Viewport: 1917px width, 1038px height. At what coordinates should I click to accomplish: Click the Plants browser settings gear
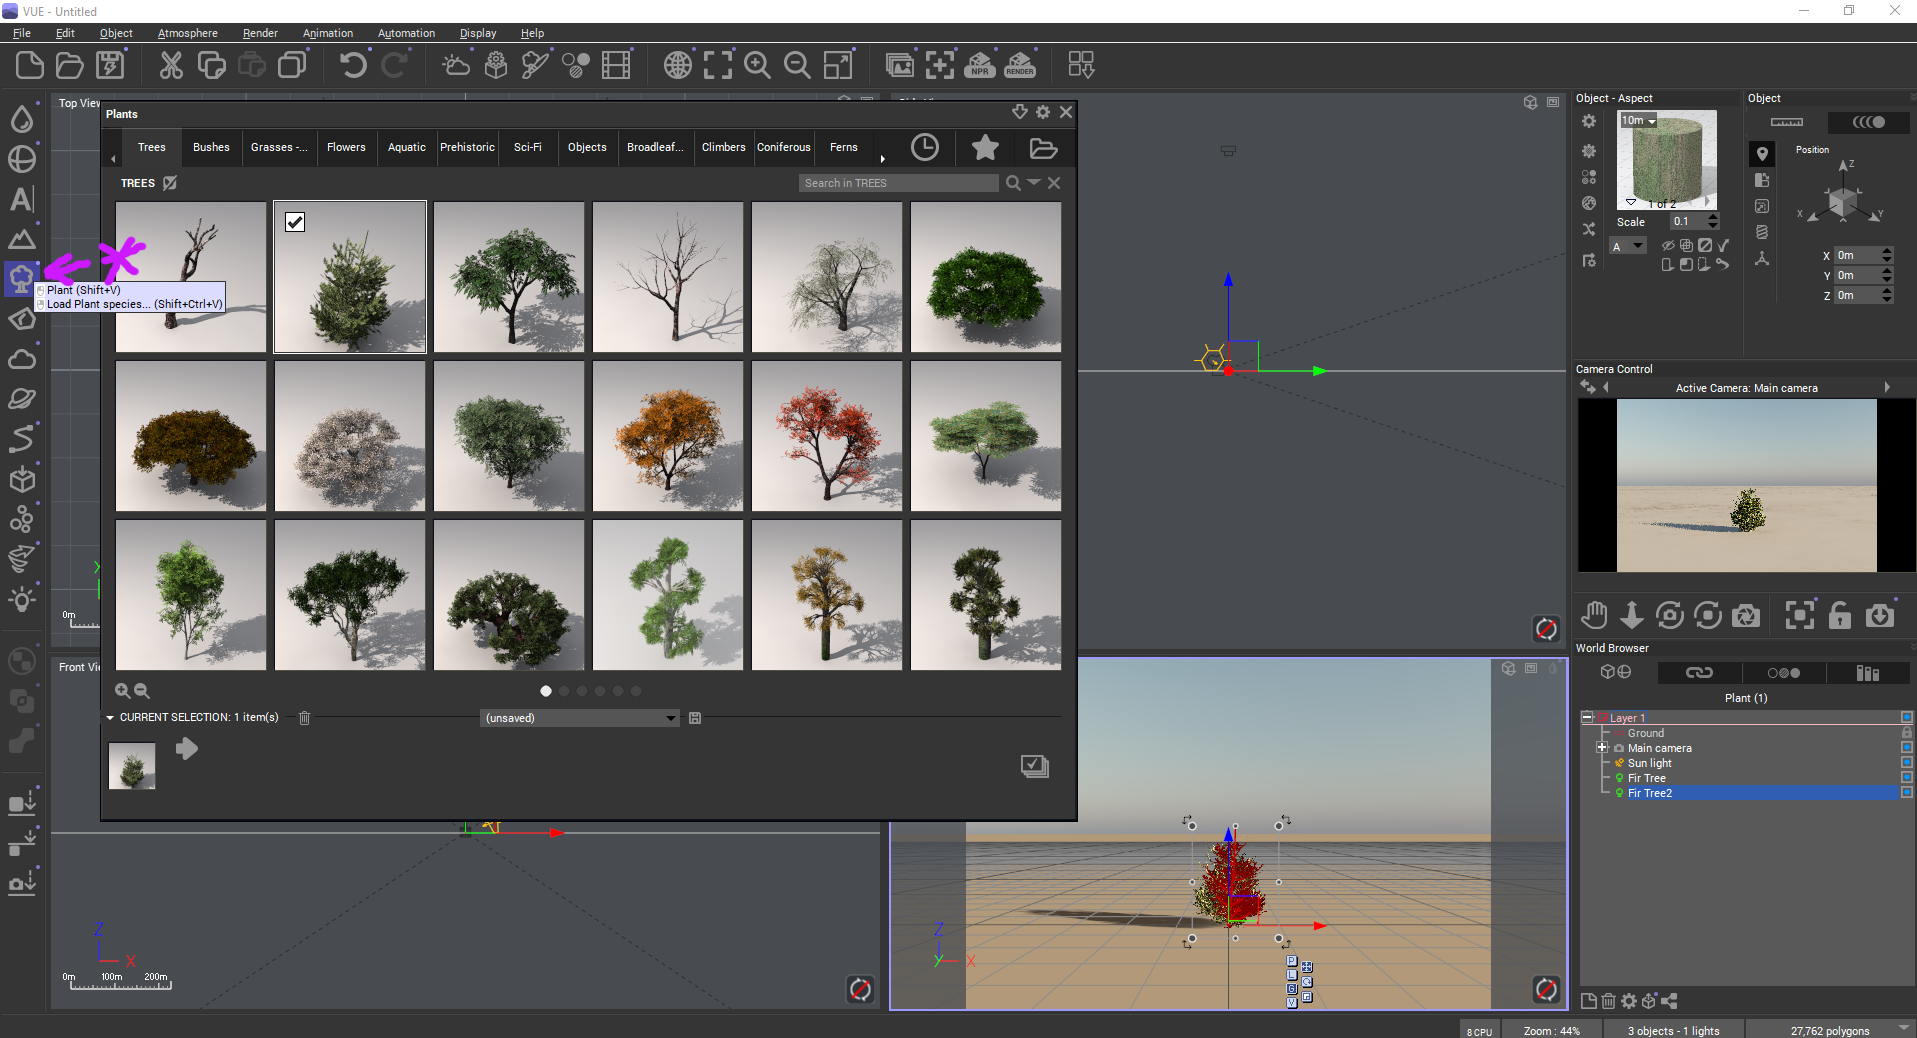pyautogui.click(x=1043, y=112)
